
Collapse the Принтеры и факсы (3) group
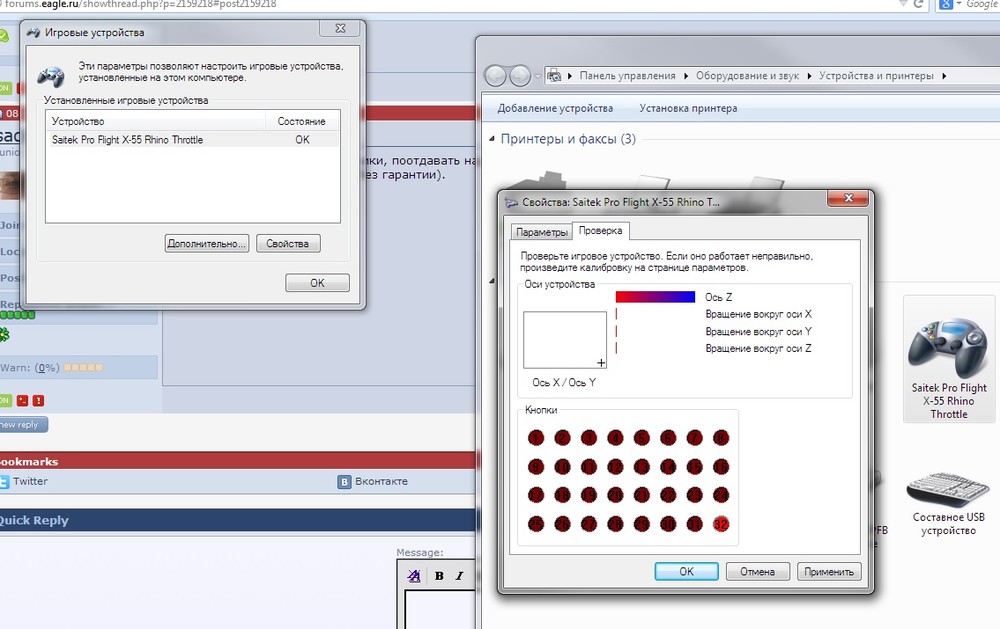pyautogui.click(x=492, y=138)
